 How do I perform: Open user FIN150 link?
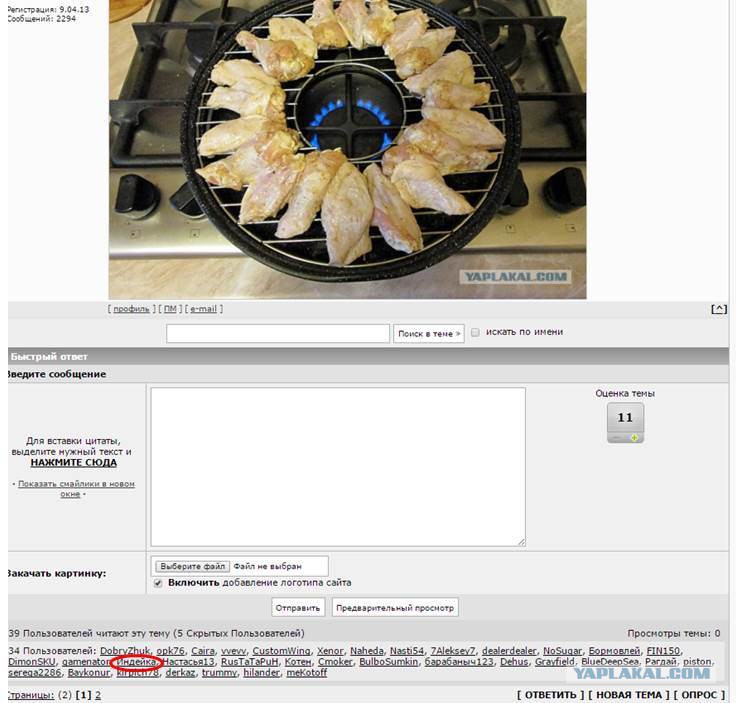[x=663, y=651]
